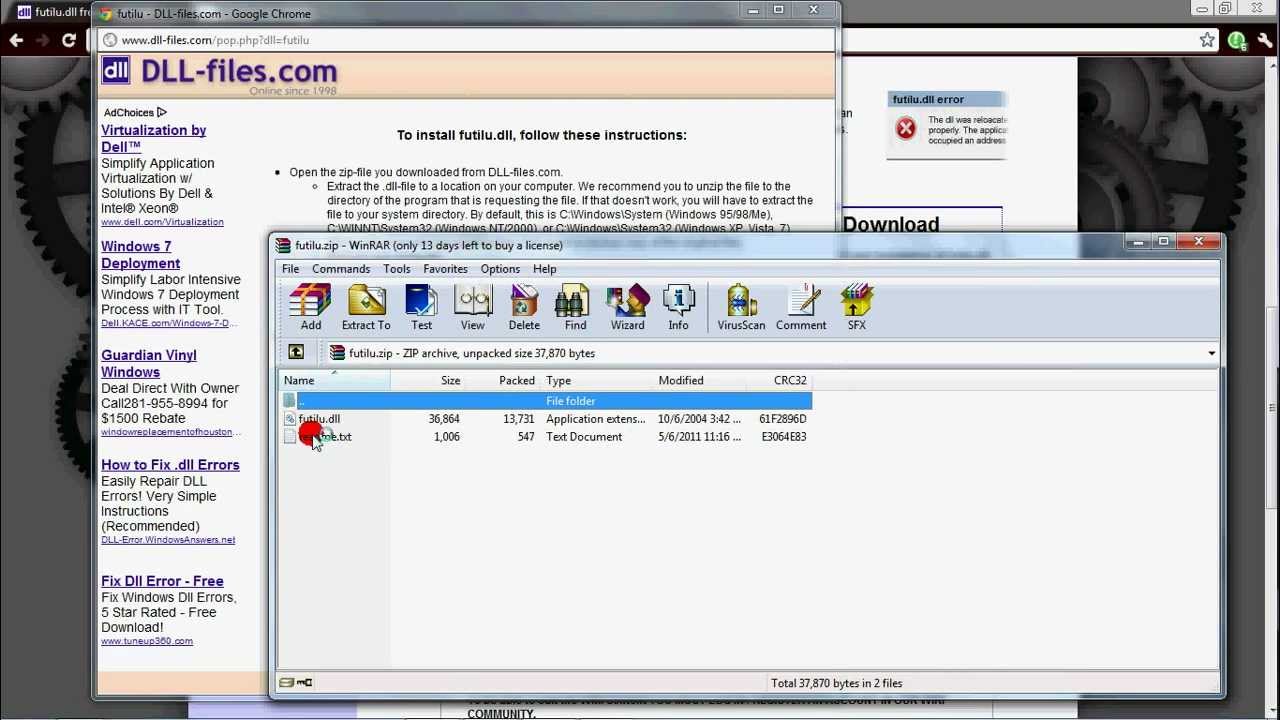Click the Delete toolbar icon

[x=524, y=307]
